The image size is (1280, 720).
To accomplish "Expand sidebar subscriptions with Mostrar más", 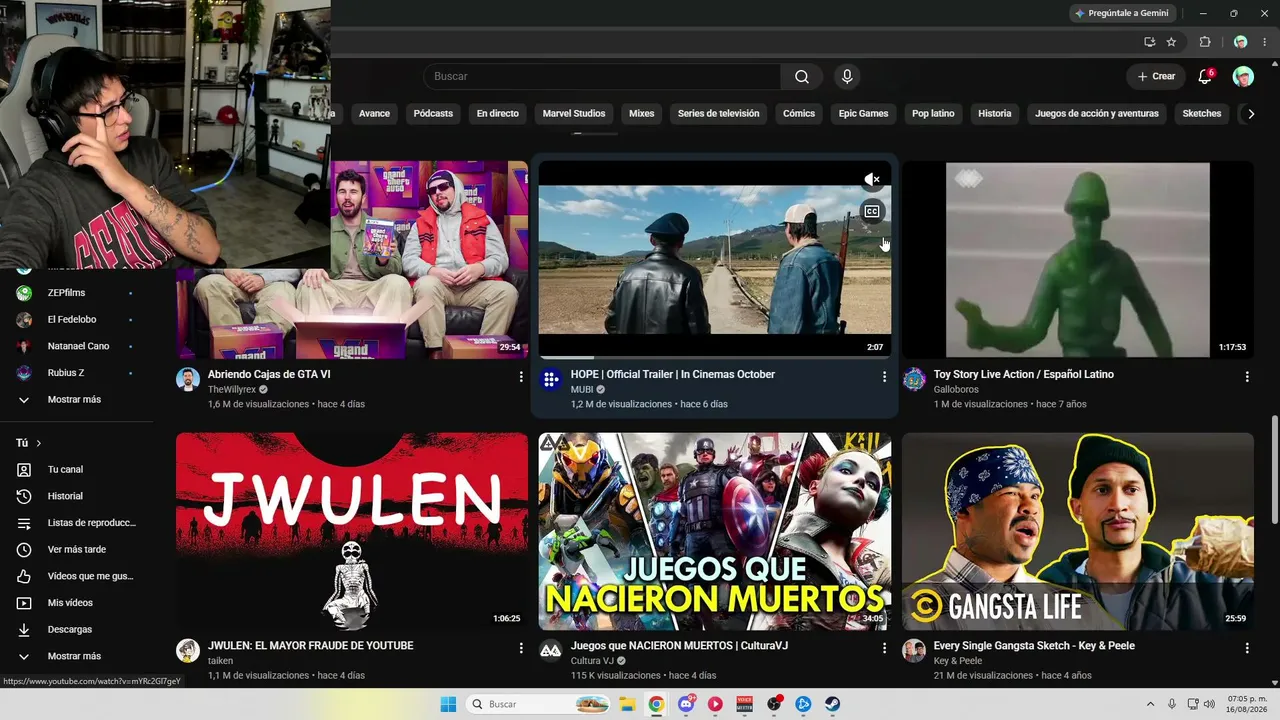I will [x=74, y=400].
